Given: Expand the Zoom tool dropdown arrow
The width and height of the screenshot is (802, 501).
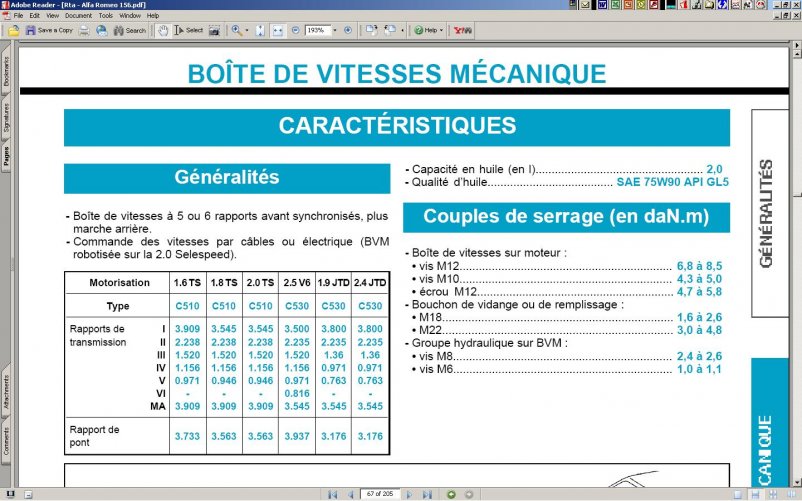Looking at the screenshot, I should [x=247, y=30].
